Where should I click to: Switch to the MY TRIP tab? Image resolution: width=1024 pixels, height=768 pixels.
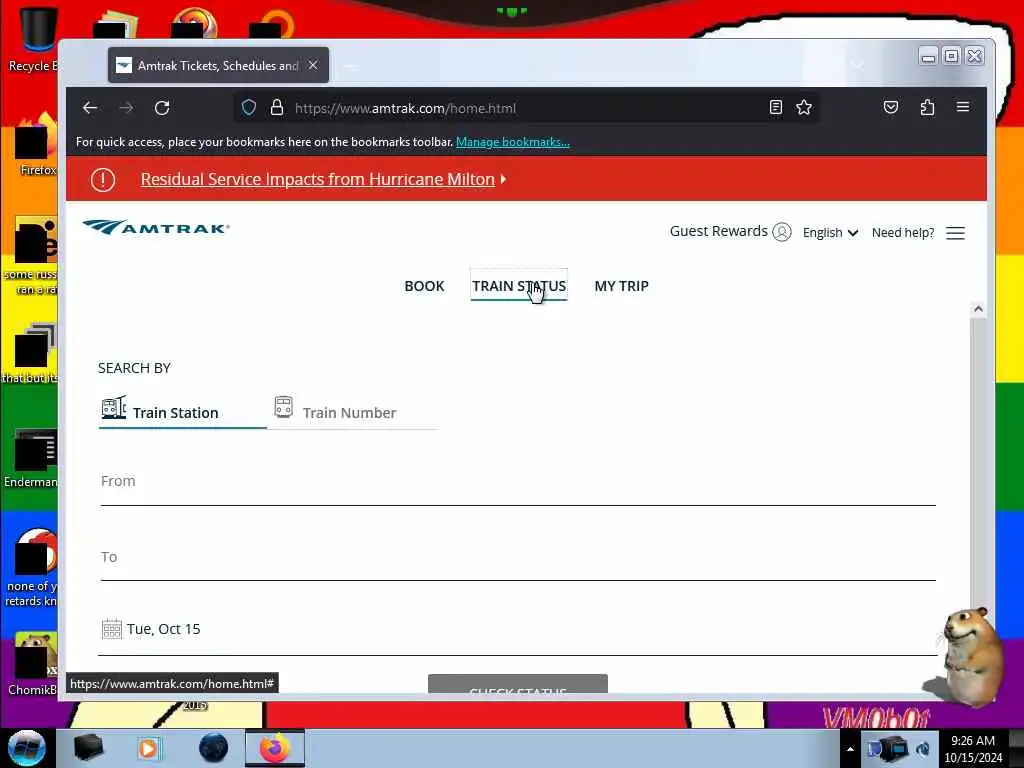click(622, 286)
